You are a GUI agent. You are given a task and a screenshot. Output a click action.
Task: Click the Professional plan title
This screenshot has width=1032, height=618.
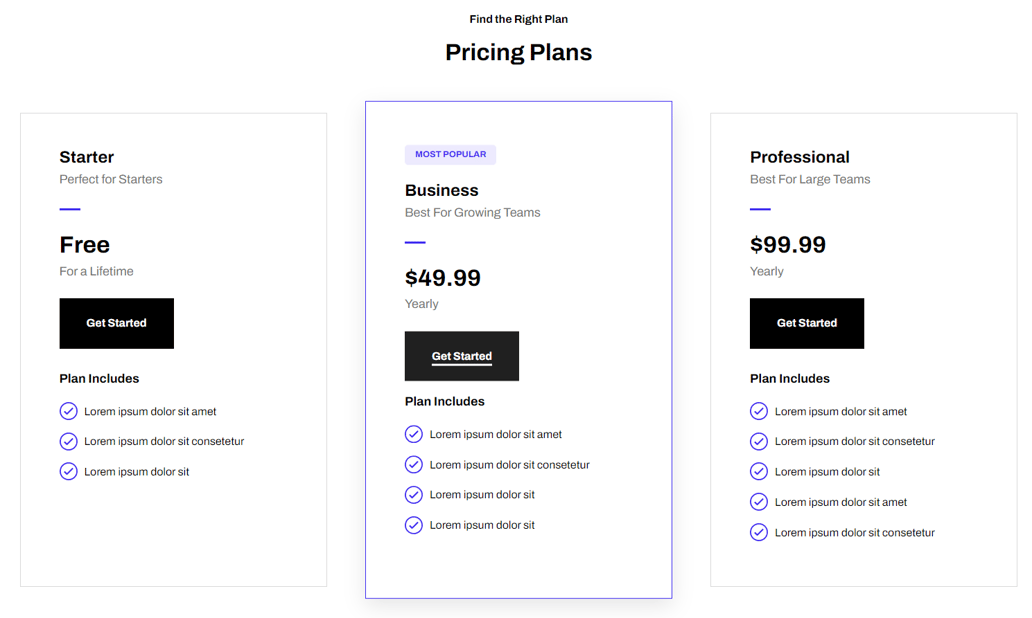pos(800,157)
